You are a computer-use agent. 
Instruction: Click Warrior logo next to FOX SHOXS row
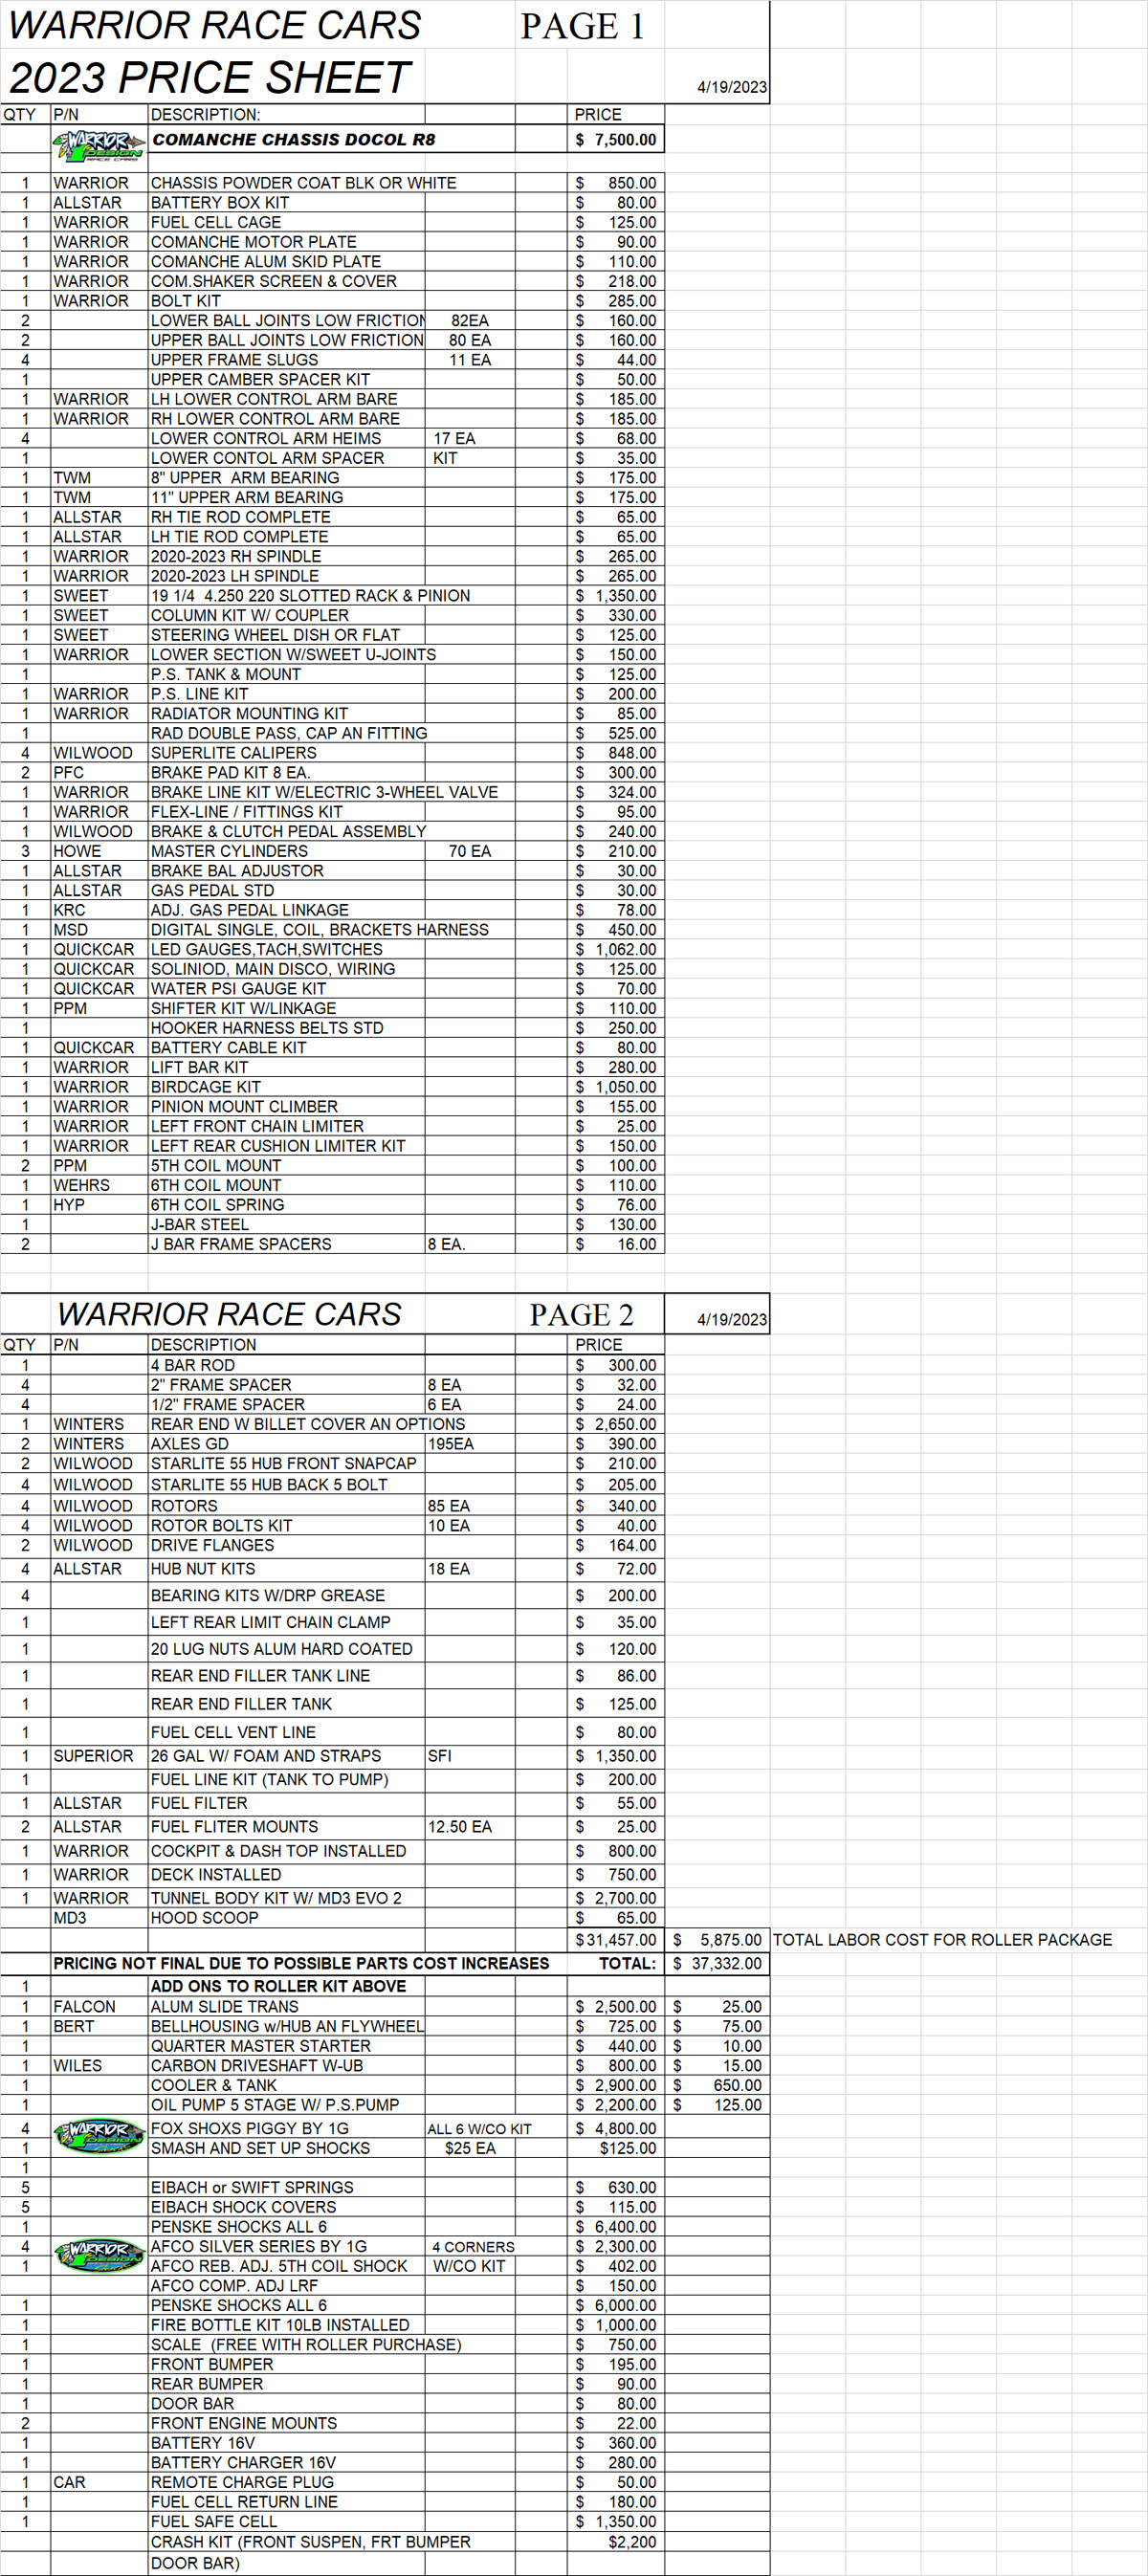tap(98, 2135)
